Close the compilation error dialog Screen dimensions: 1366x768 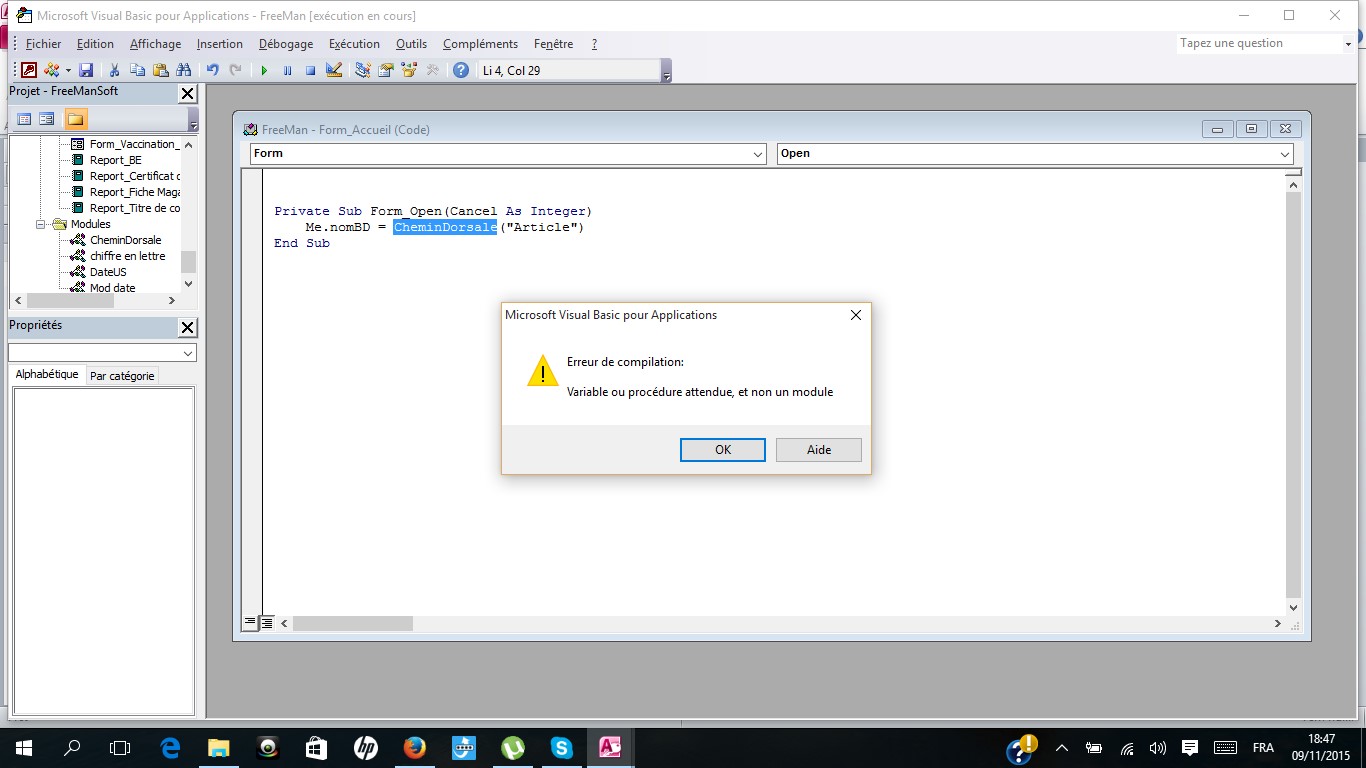click(855, 315)
